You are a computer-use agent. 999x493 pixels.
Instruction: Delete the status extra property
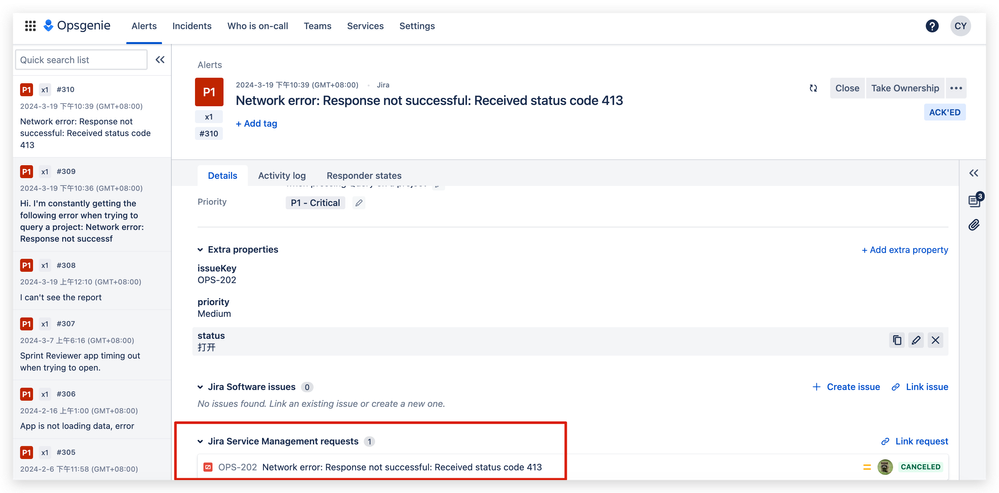[x=935, y=340]
